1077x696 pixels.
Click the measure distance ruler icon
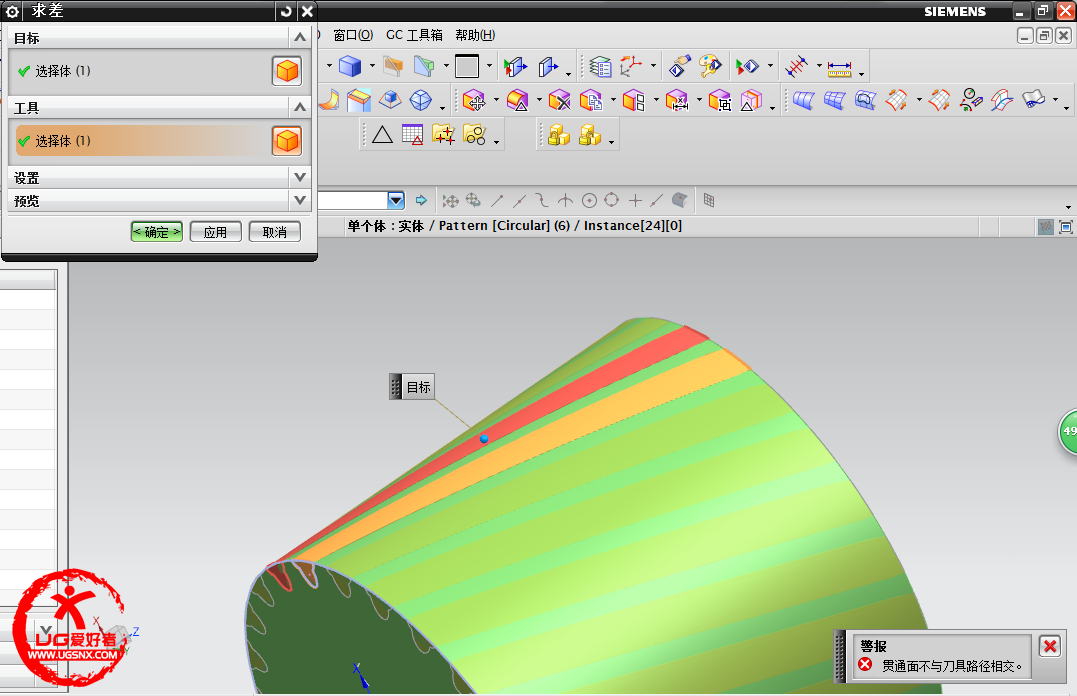click(x=839, y=68)
